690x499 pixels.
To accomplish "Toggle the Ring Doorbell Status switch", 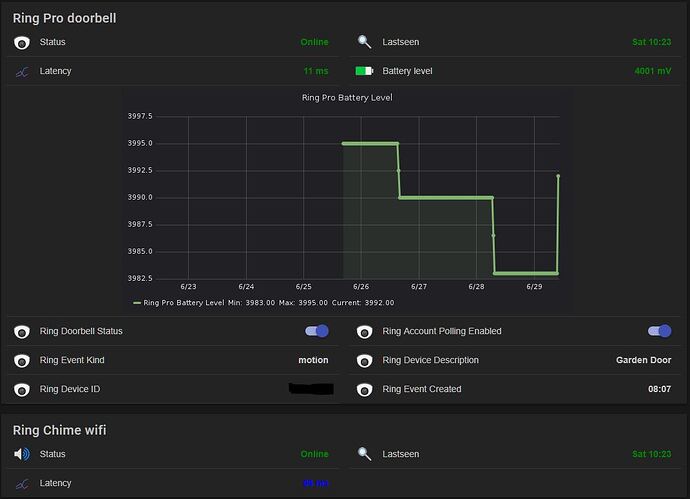I will [316, 331].
